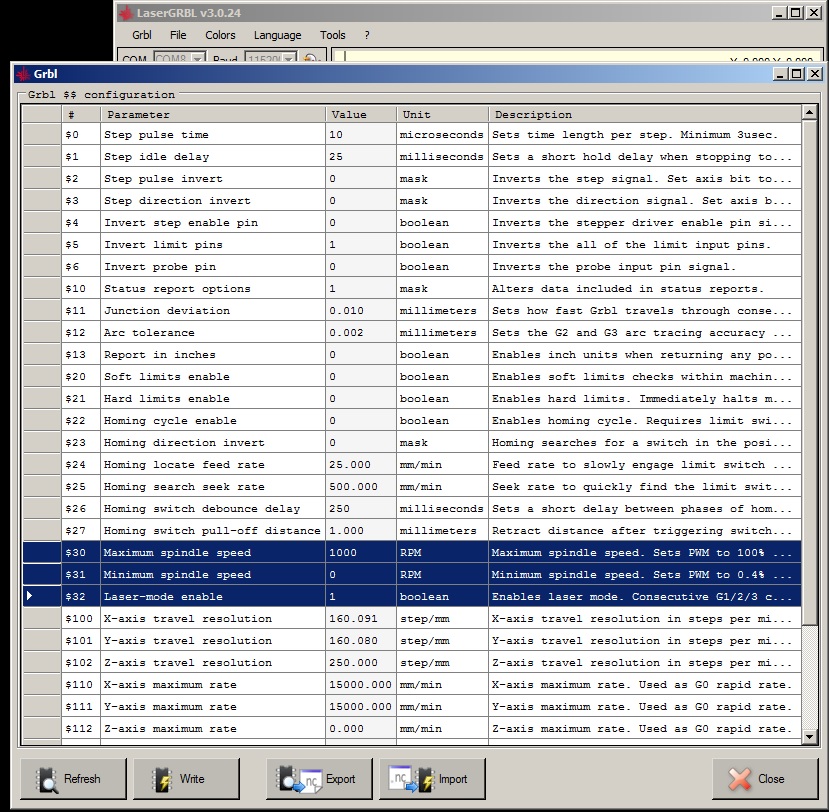Click the vertical scrollbar thumb

pyautogui.click(x=809, y=372)
